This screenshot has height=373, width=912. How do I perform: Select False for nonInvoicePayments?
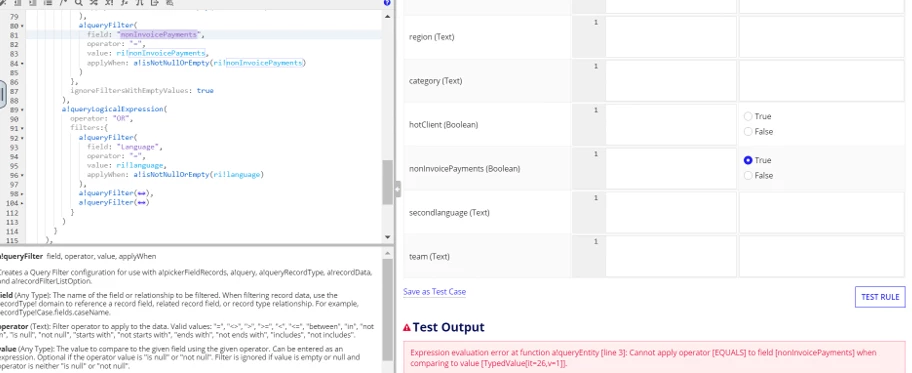tap(748, 175)
